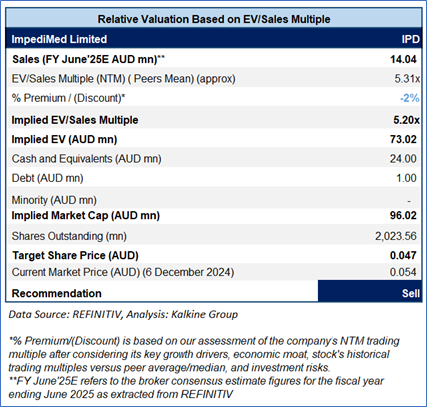Viewport: 427px width, 407px height.
Task: Click the shares value '2,023.56'
Action: [x=396, y=236]
